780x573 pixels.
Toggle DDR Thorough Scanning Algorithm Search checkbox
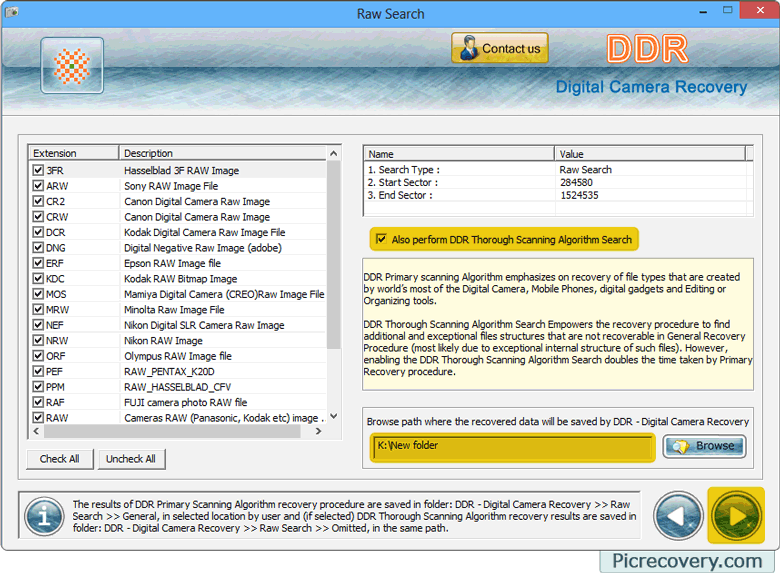[382, 239]
